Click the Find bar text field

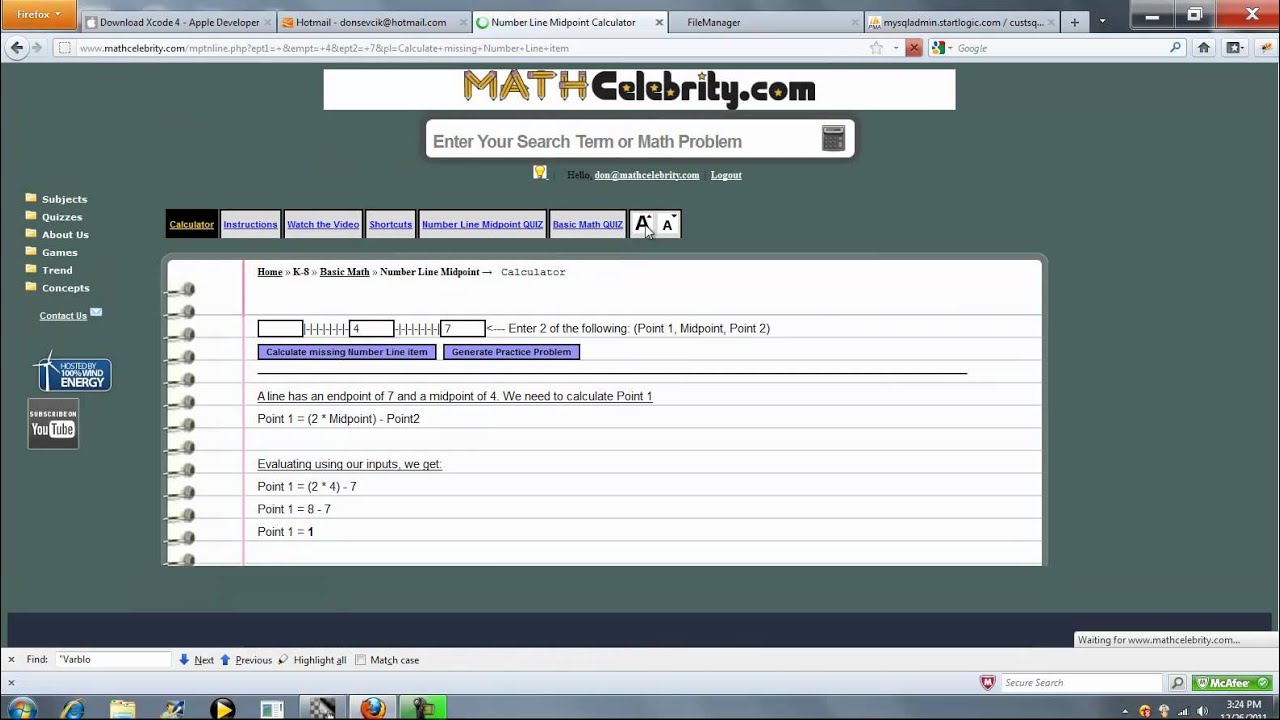pyautogui.click(x=113, y=660)
